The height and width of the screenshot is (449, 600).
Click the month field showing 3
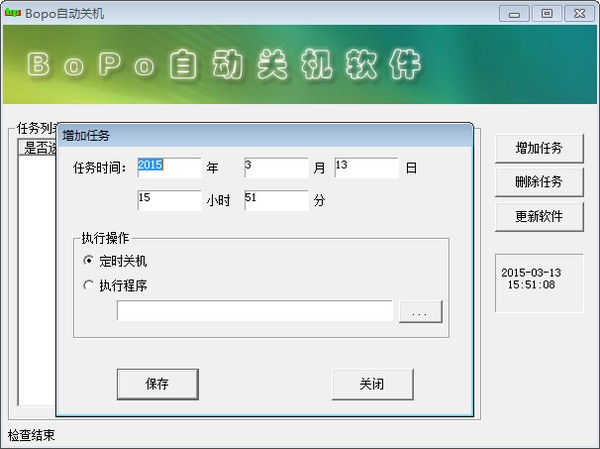pyautogui.click(x=276, y=168)
